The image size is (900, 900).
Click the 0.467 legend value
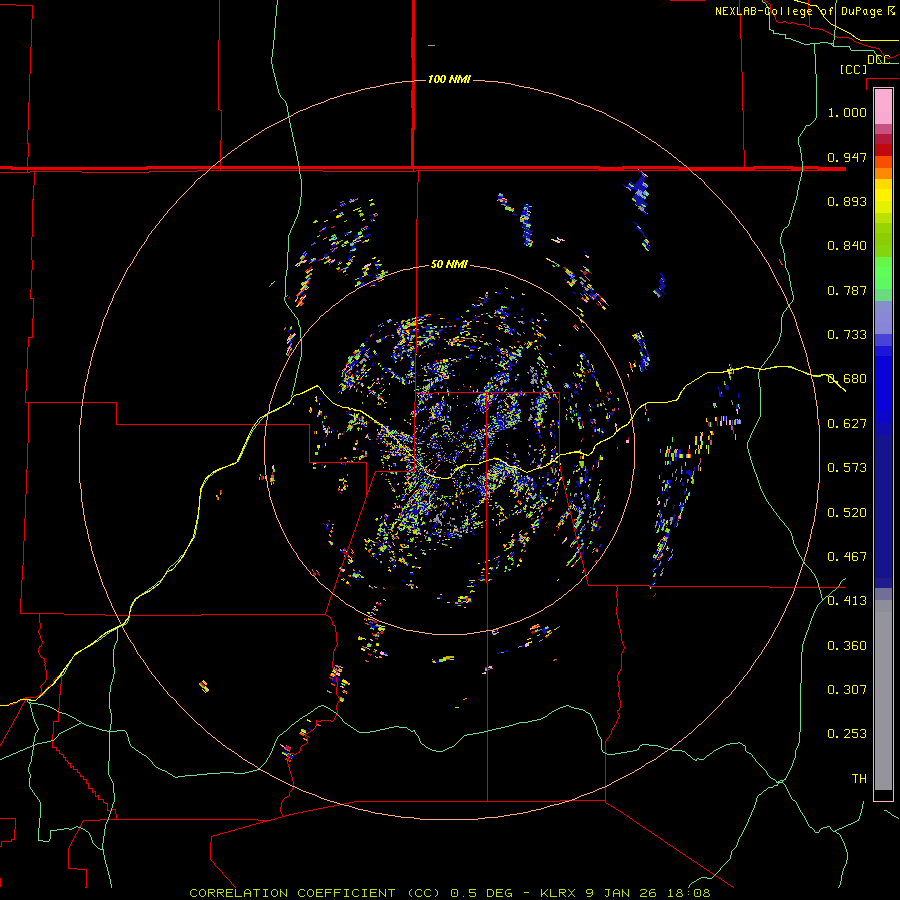point(847,557)
